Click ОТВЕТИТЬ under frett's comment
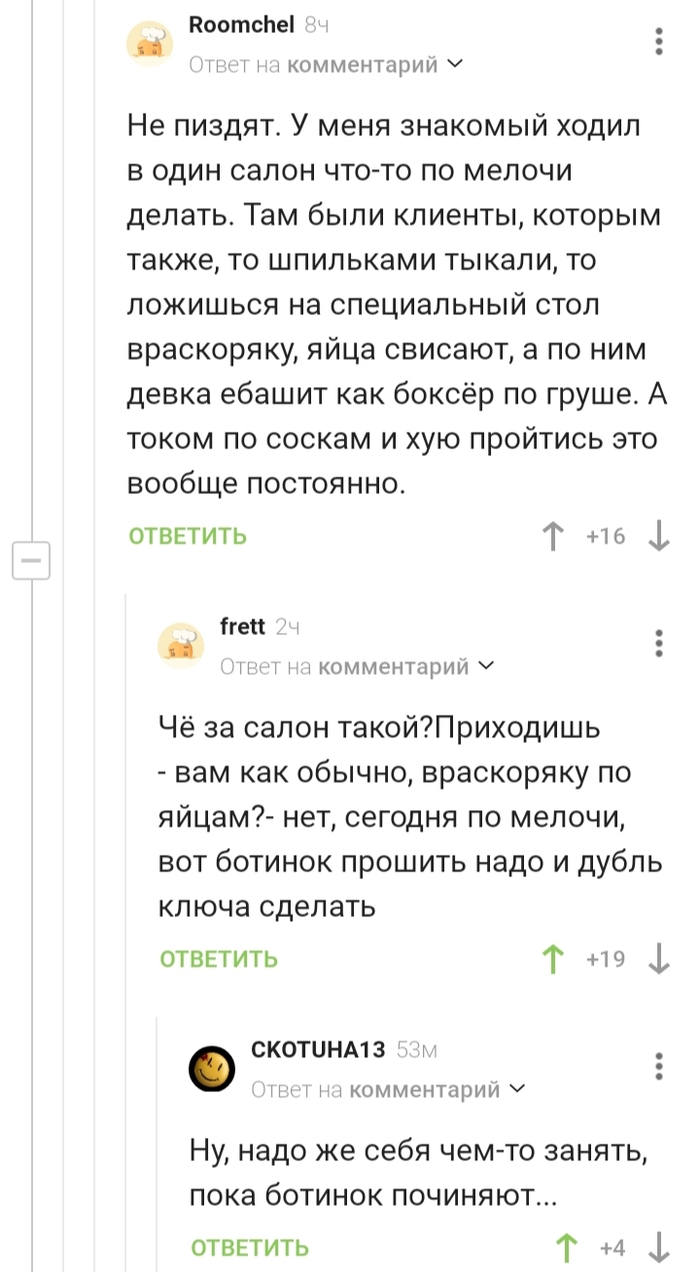The image size is (700, 1272). [219, 960]
